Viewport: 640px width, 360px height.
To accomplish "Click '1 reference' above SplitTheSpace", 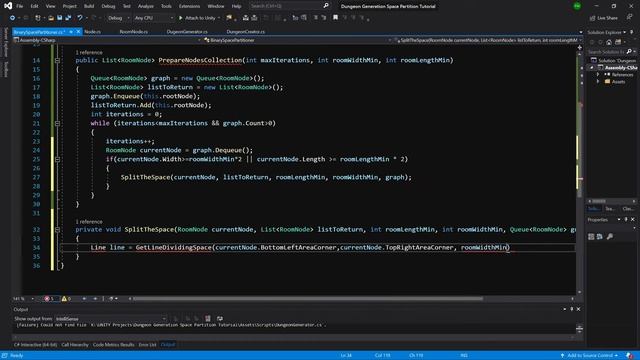I will tap(89, 222).
